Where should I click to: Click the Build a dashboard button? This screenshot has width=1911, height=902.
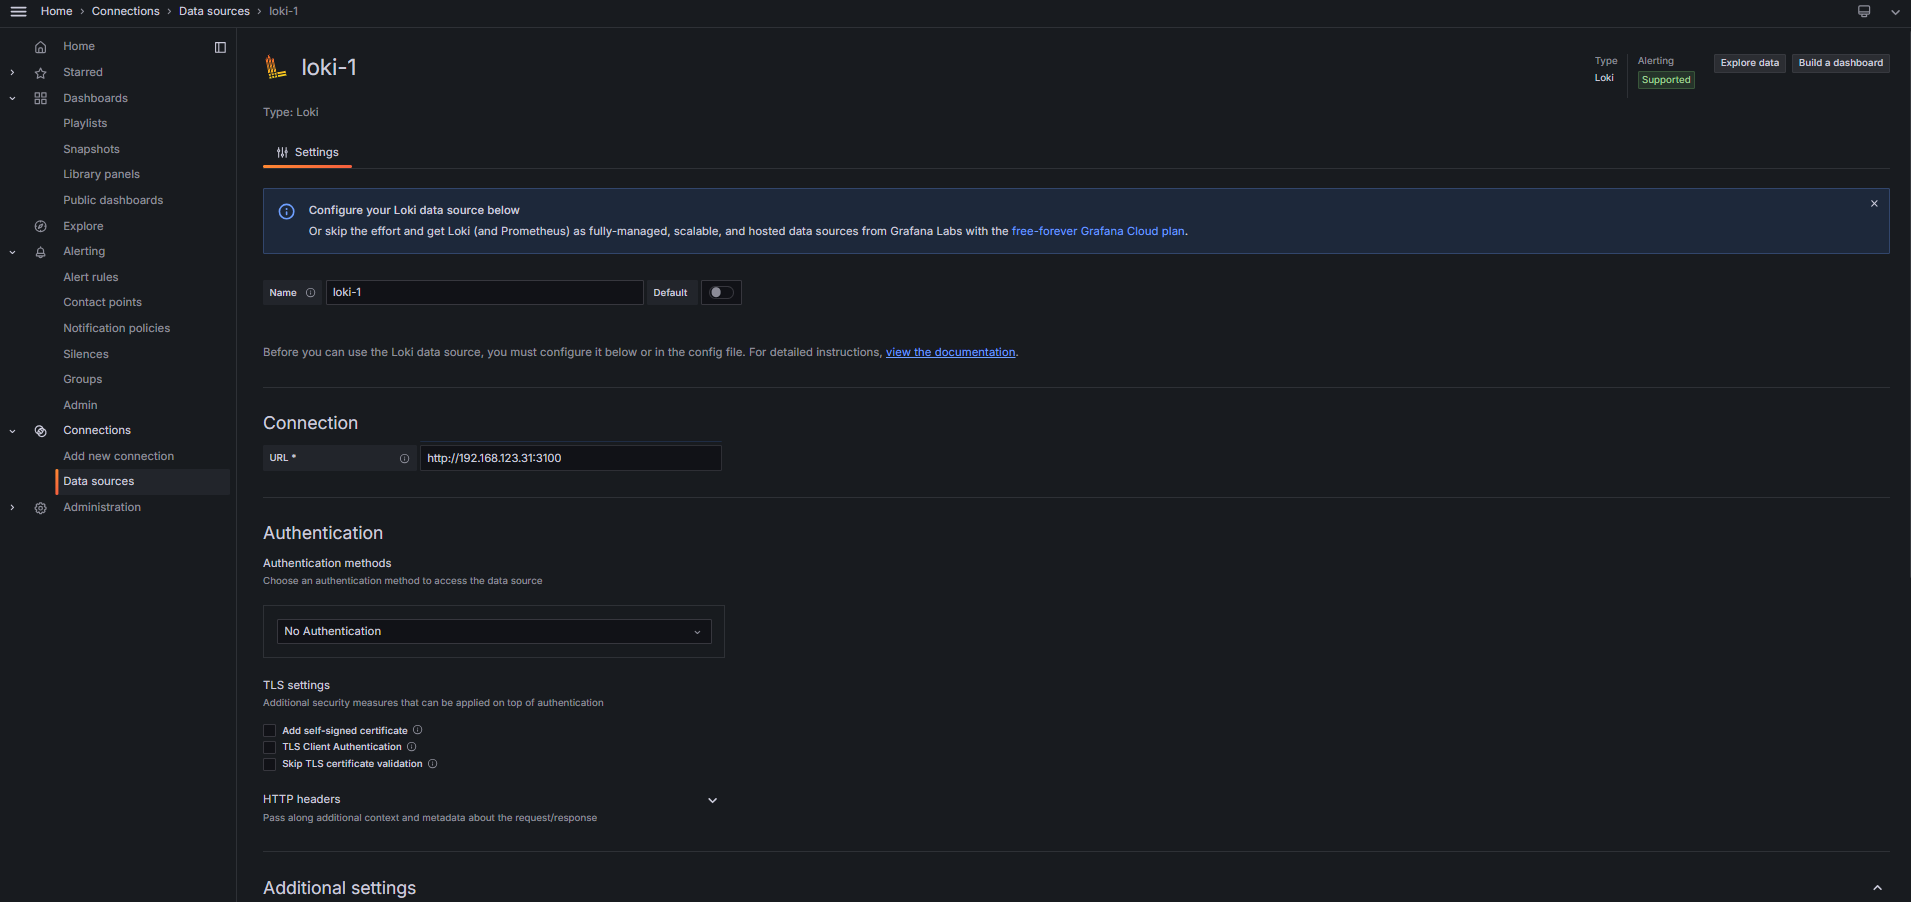(x=1840, y=63)
